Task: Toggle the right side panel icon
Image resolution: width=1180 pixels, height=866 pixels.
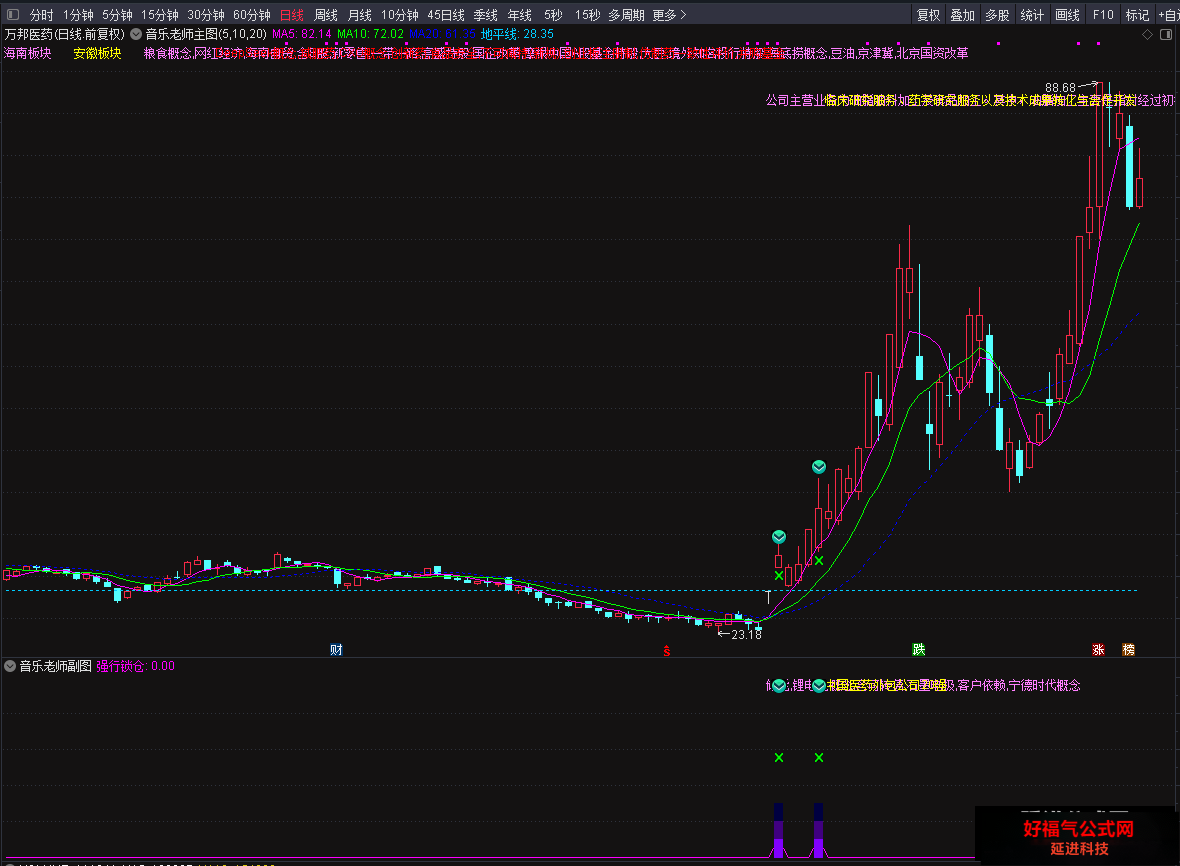Action: tap(1166, 35)
